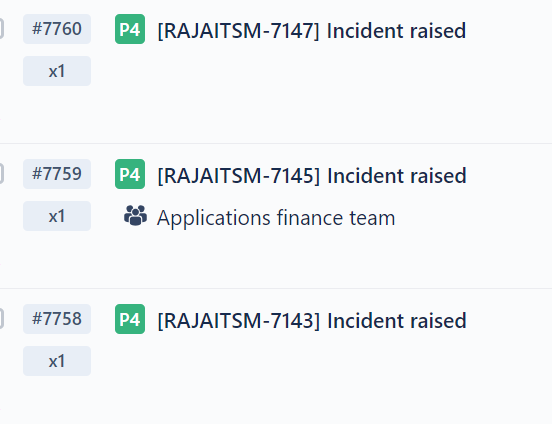Image resolution: width=552 pixels, height=424 pixels.
Task: Open the [RAJAITSM-7147] Incident raised alert
Action: point(312,31)
